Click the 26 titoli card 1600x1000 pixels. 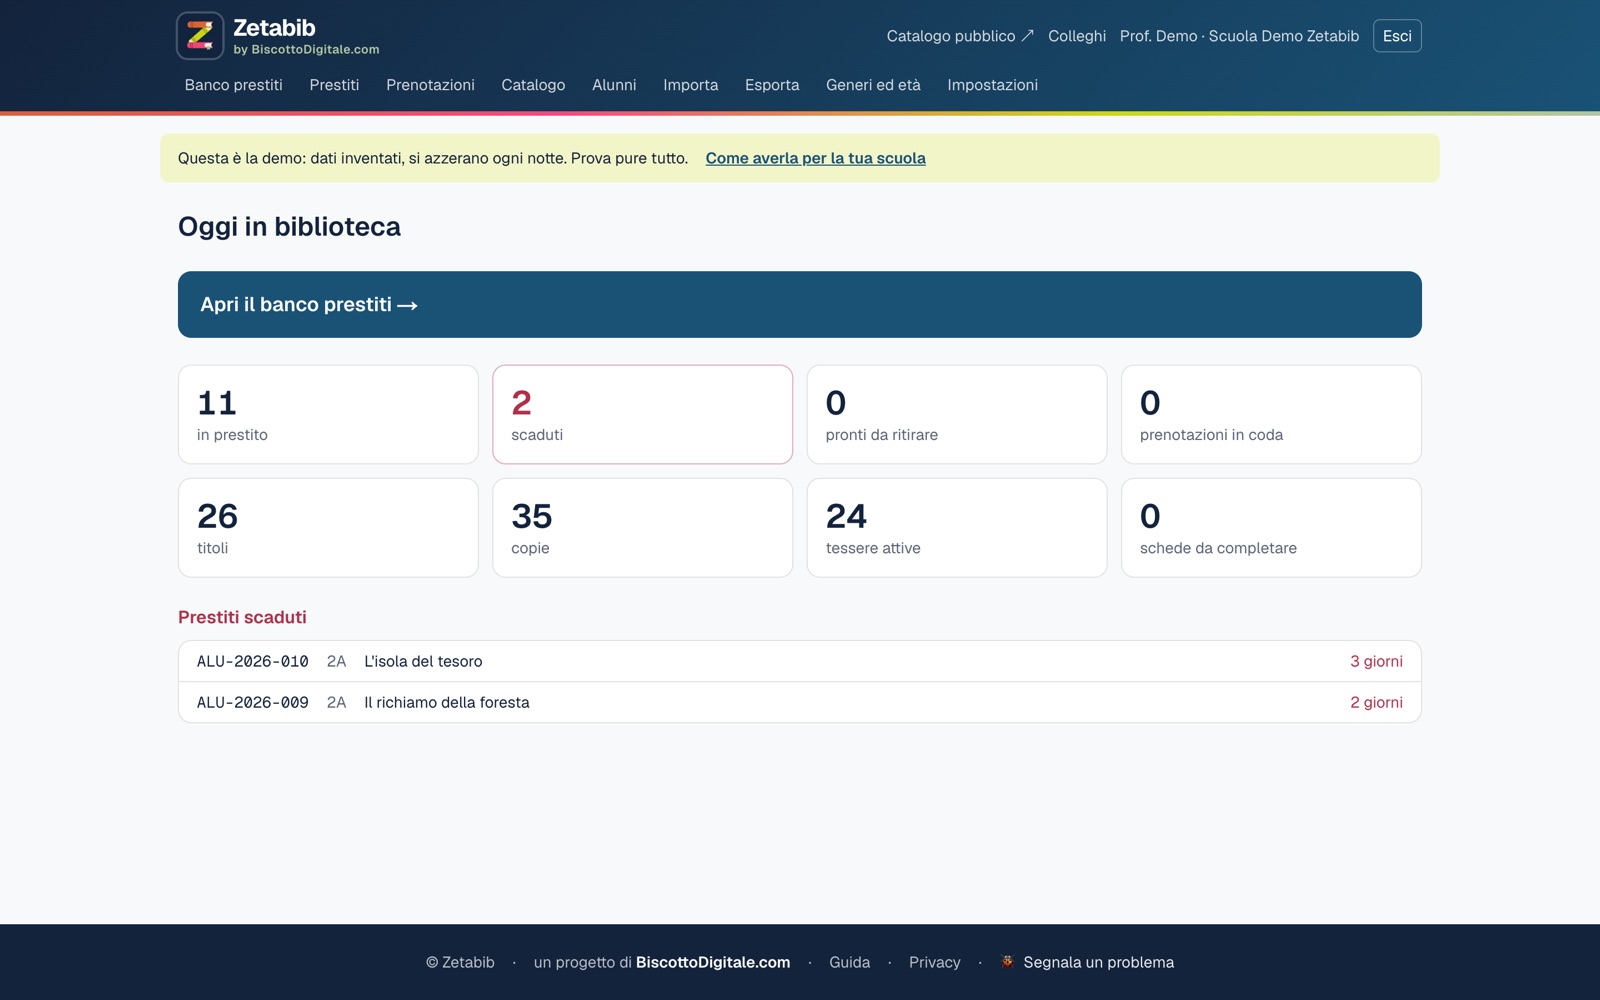pyautogui.click(x=328, y=528)
